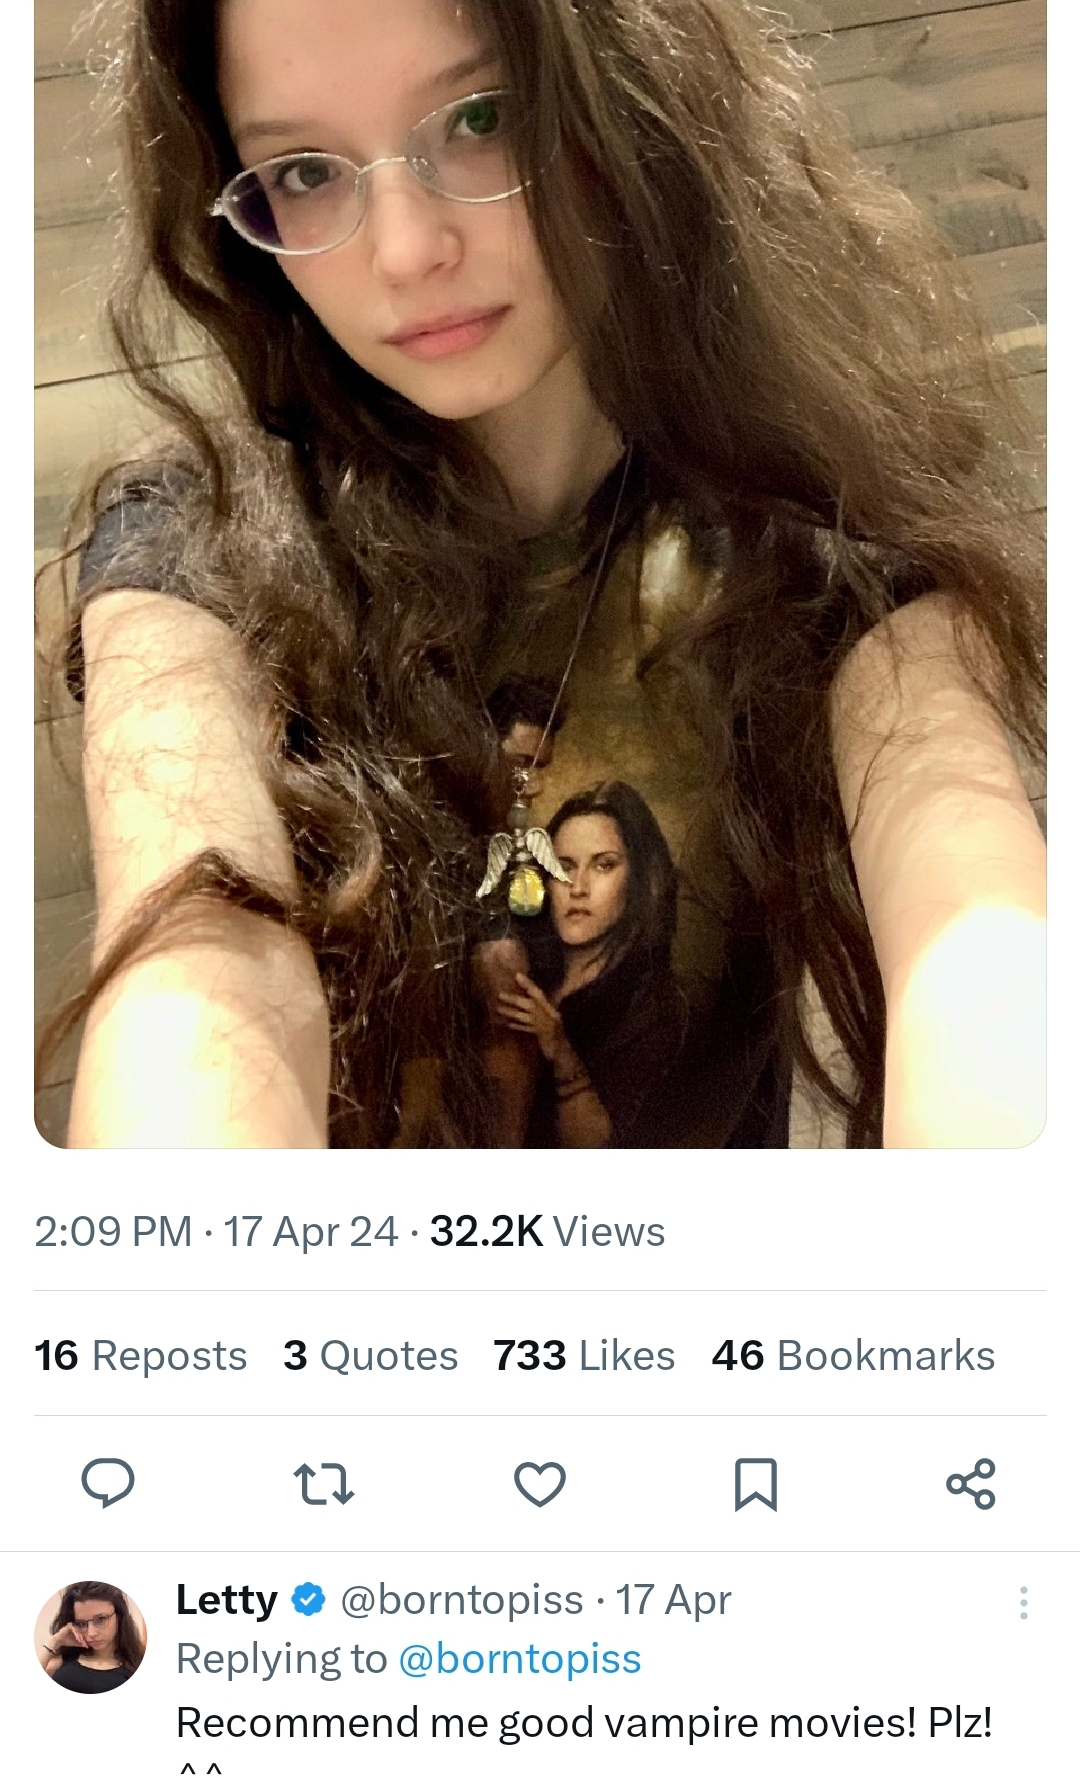Open the three-dot menu on Letty's reply
Image resolution: width=1080 pixels, height=1778 pixels.
(x=1023, y=1603)
